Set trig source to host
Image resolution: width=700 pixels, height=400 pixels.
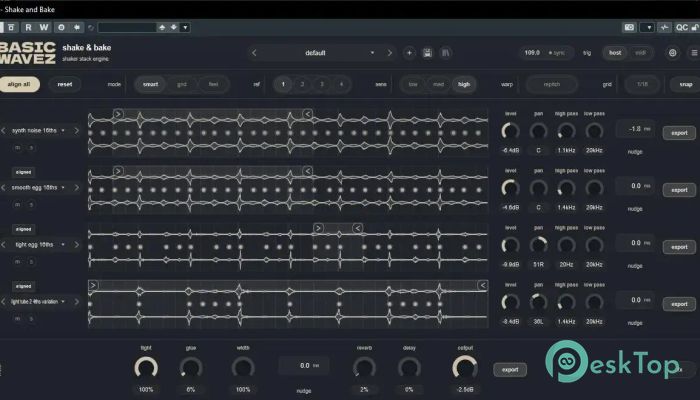pos(615,53)
